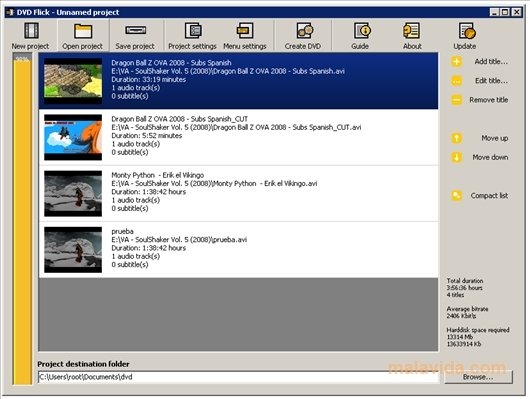
Task: Click the Move down arrow icon
Action: pos(456,157)
